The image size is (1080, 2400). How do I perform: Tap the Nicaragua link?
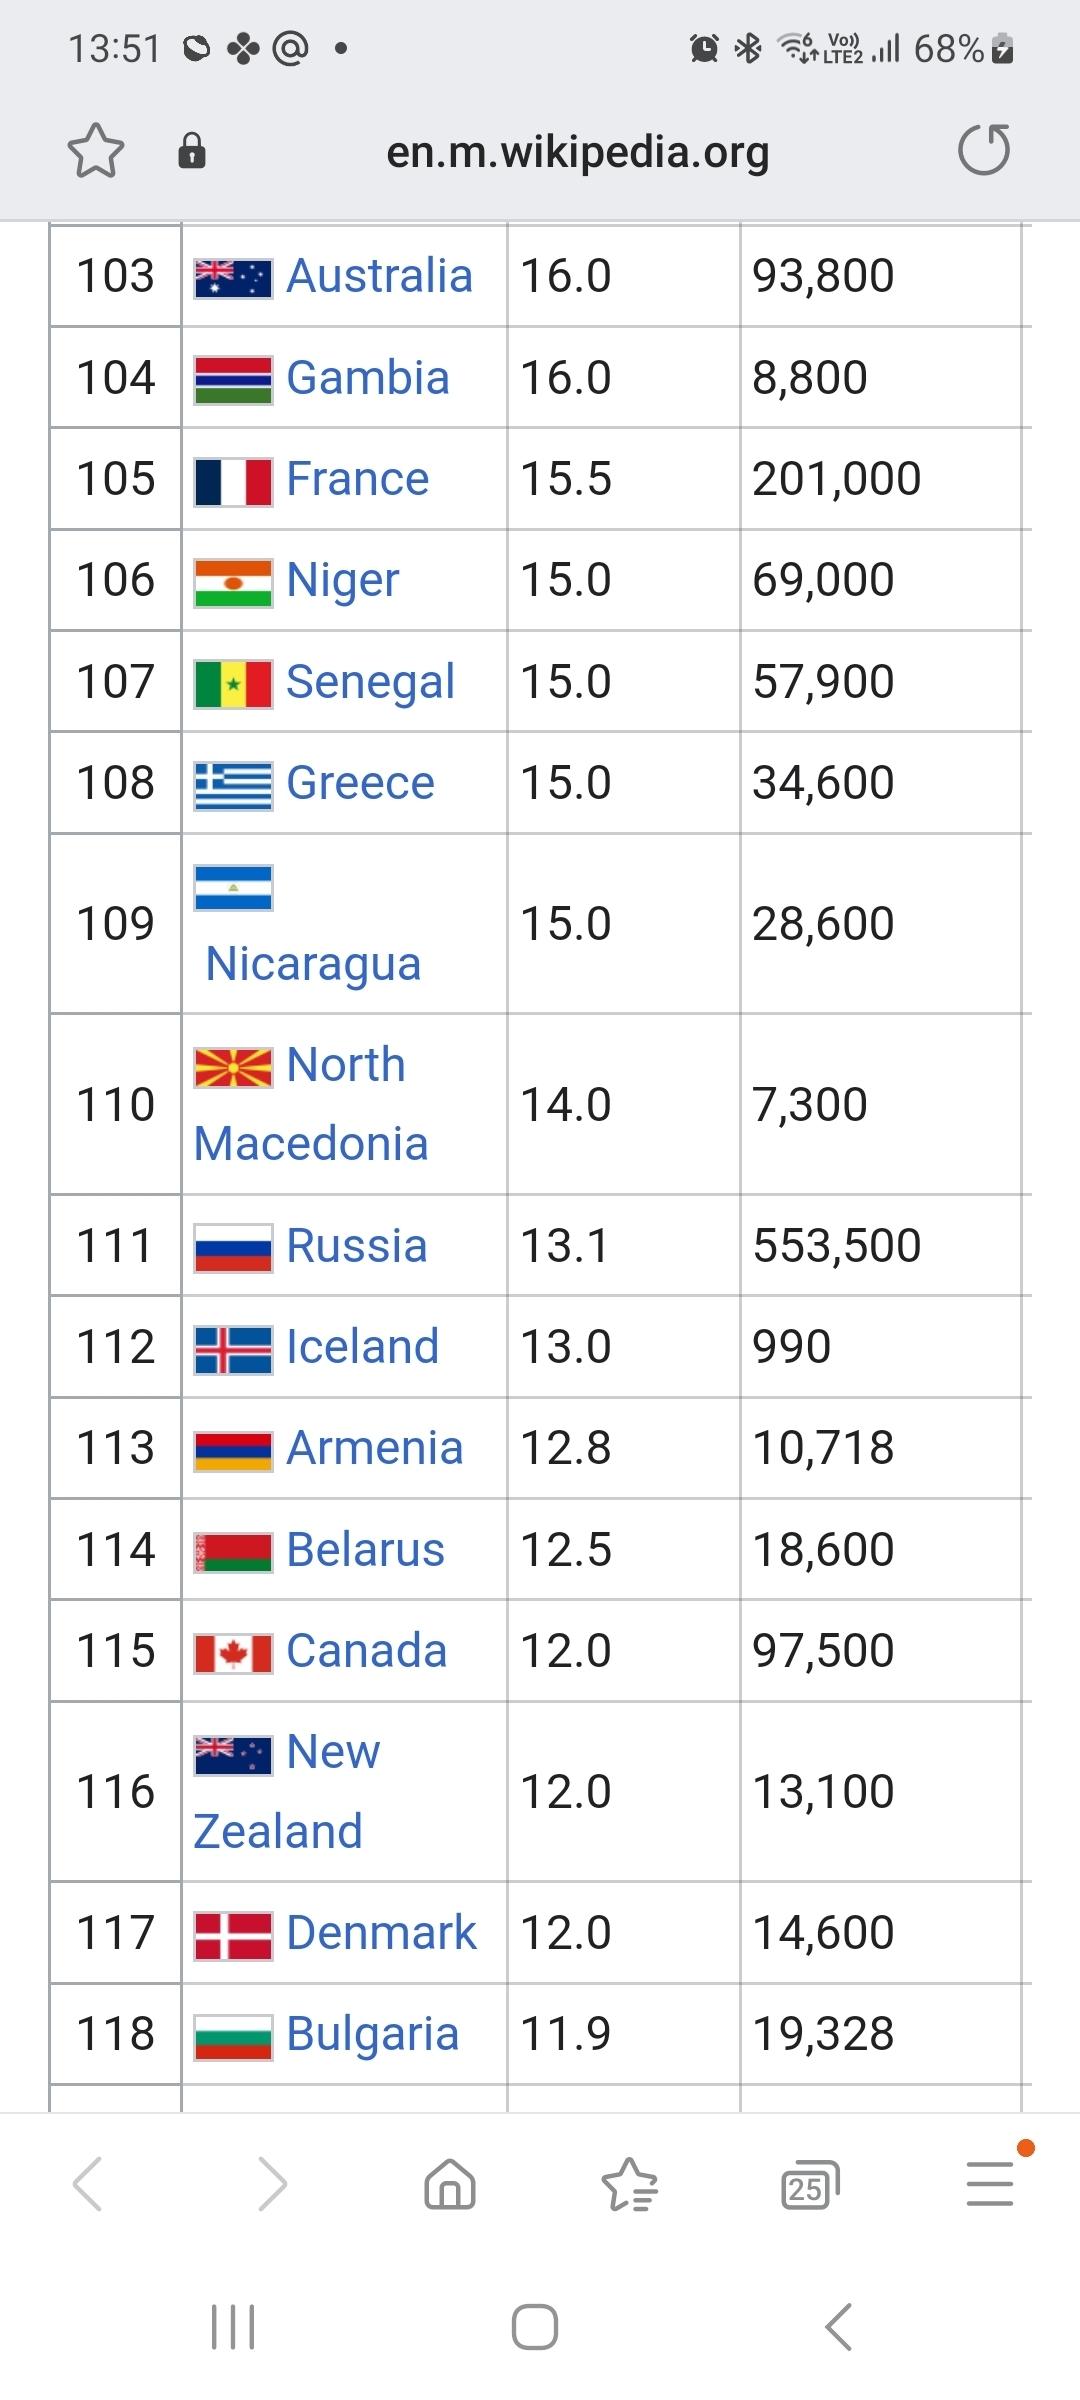[x=313, y=964]
